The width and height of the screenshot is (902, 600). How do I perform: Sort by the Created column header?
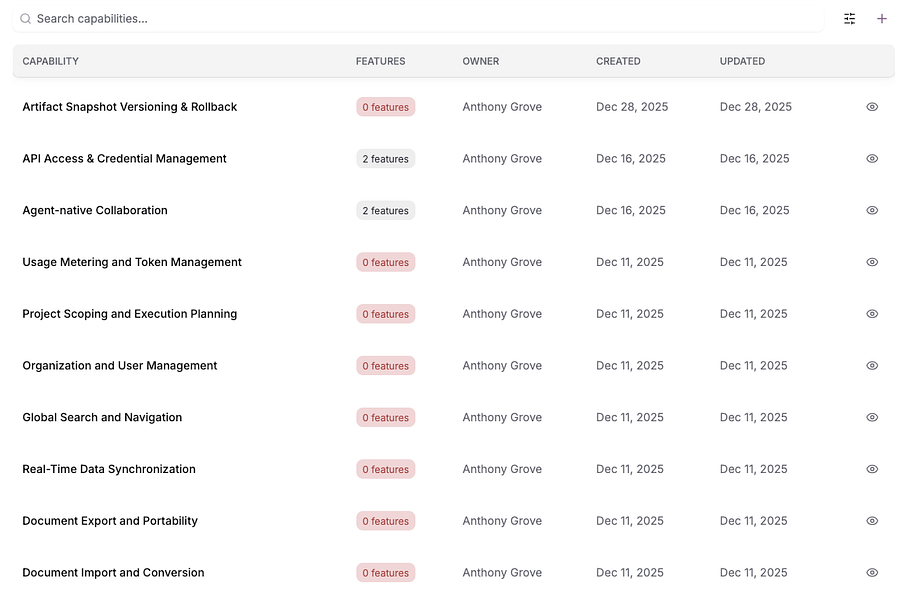pyautogui.click(x=618, y=61)
